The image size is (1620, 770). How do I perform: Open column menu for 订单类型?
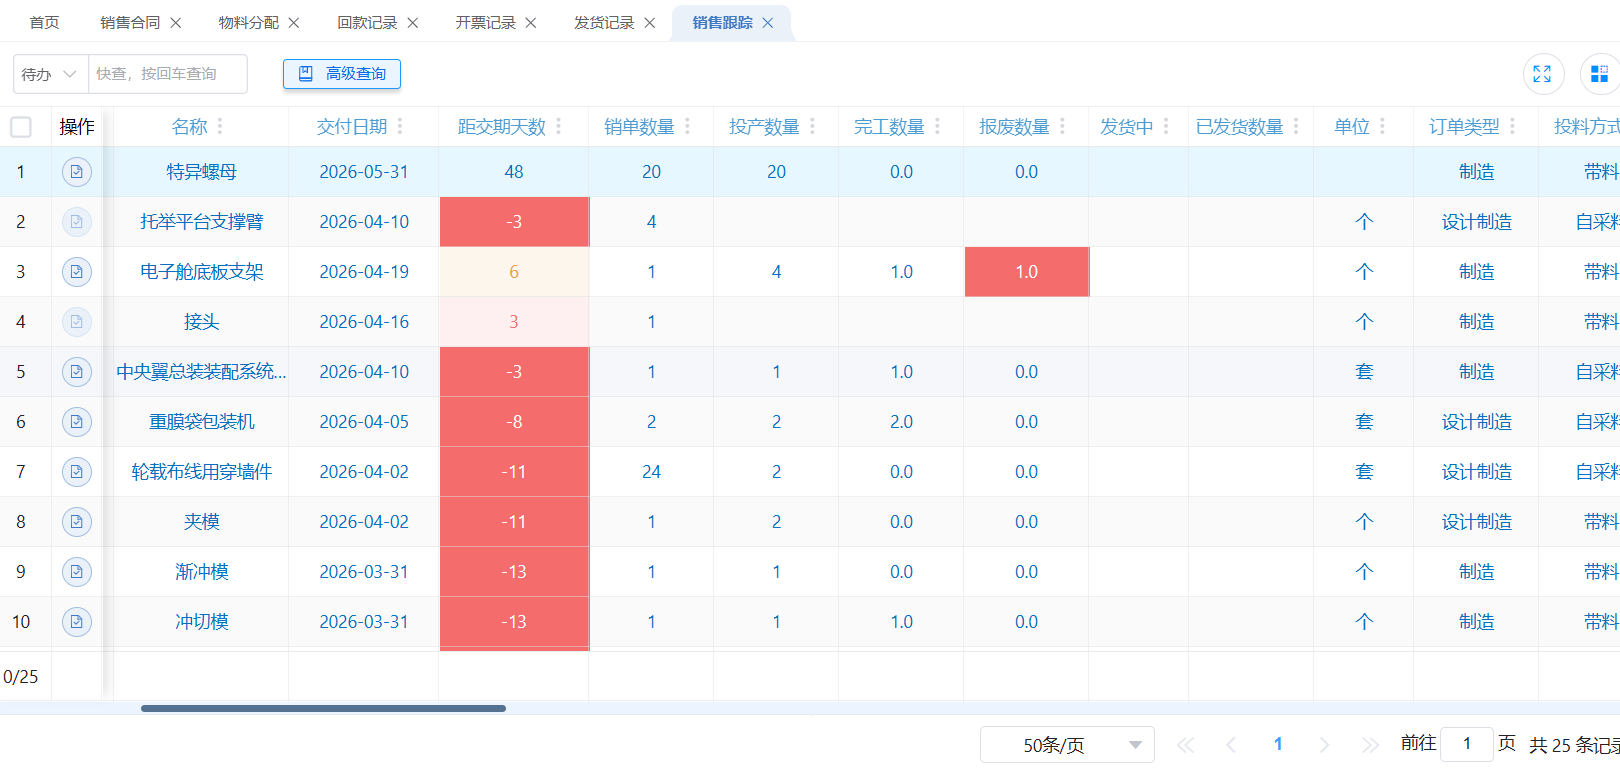point(1513,126)
